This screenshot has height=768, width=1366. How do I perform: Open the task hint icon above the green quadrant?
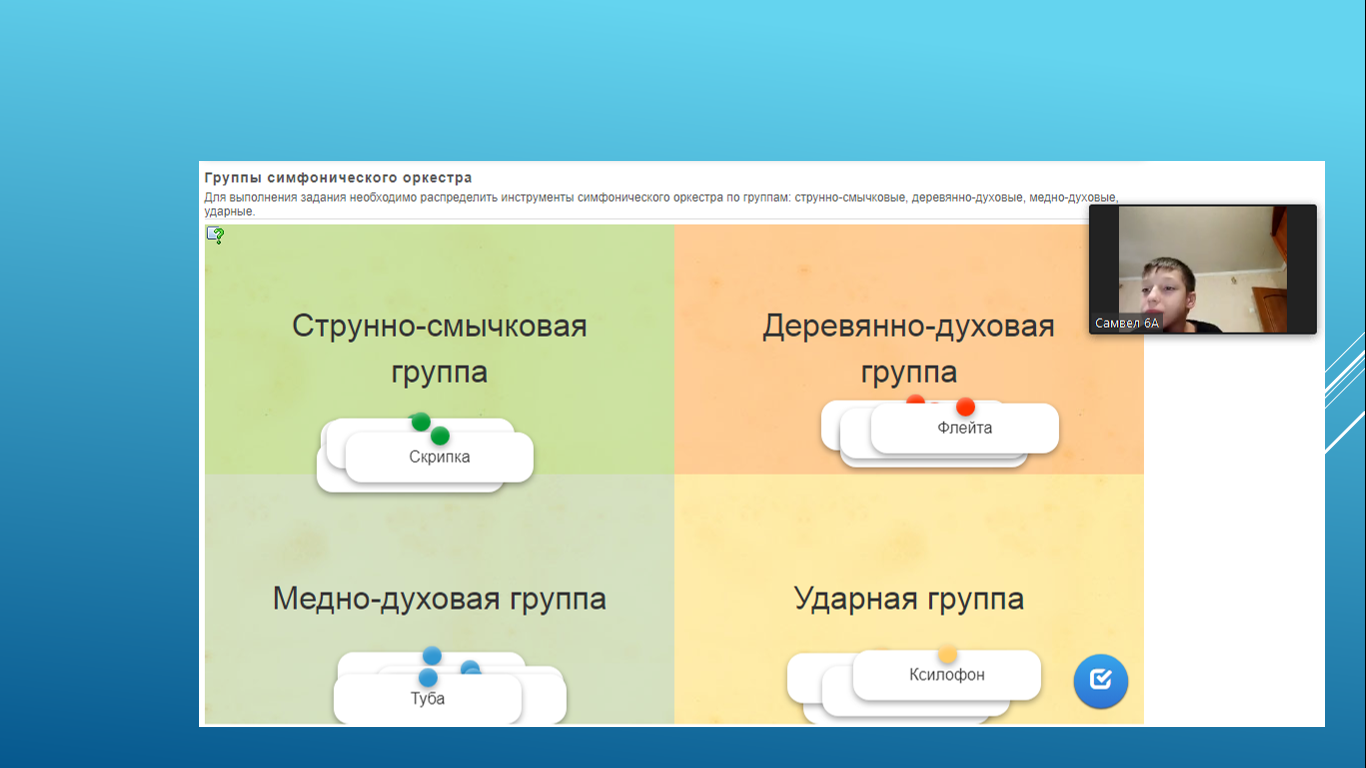215,235
